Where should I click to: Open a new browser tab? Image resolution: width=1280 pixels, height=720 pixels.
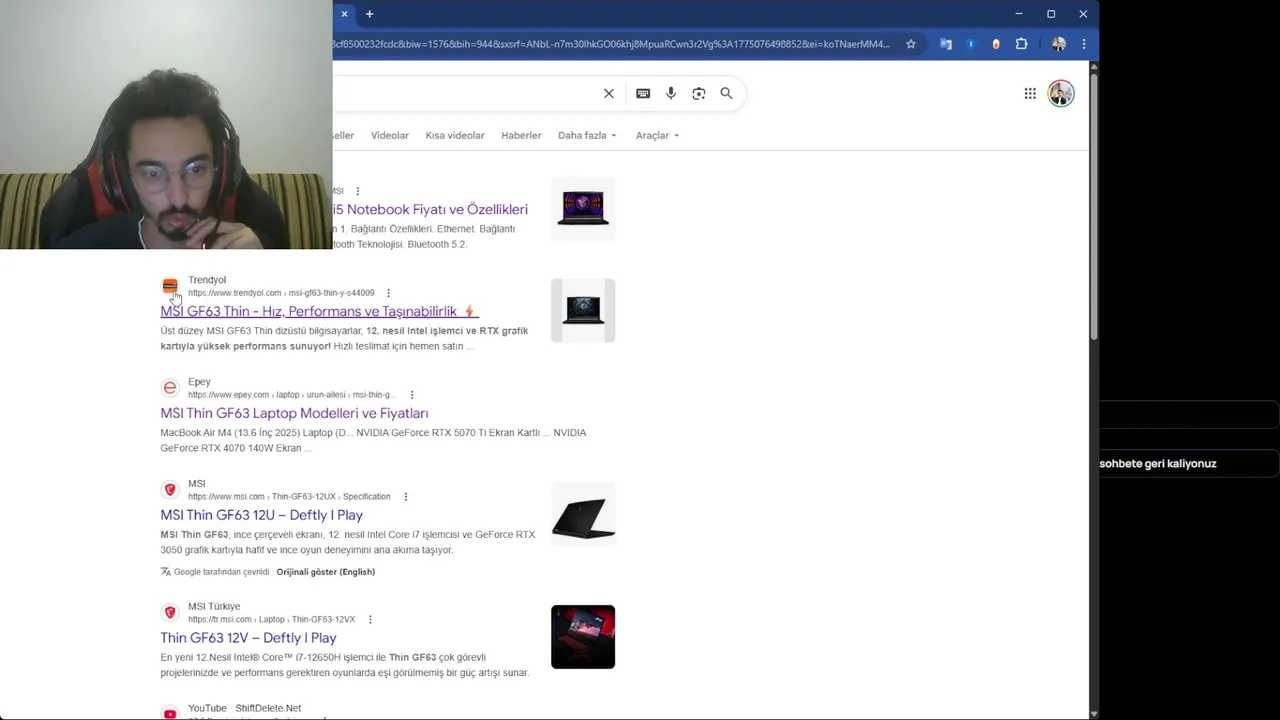point(369,14)
